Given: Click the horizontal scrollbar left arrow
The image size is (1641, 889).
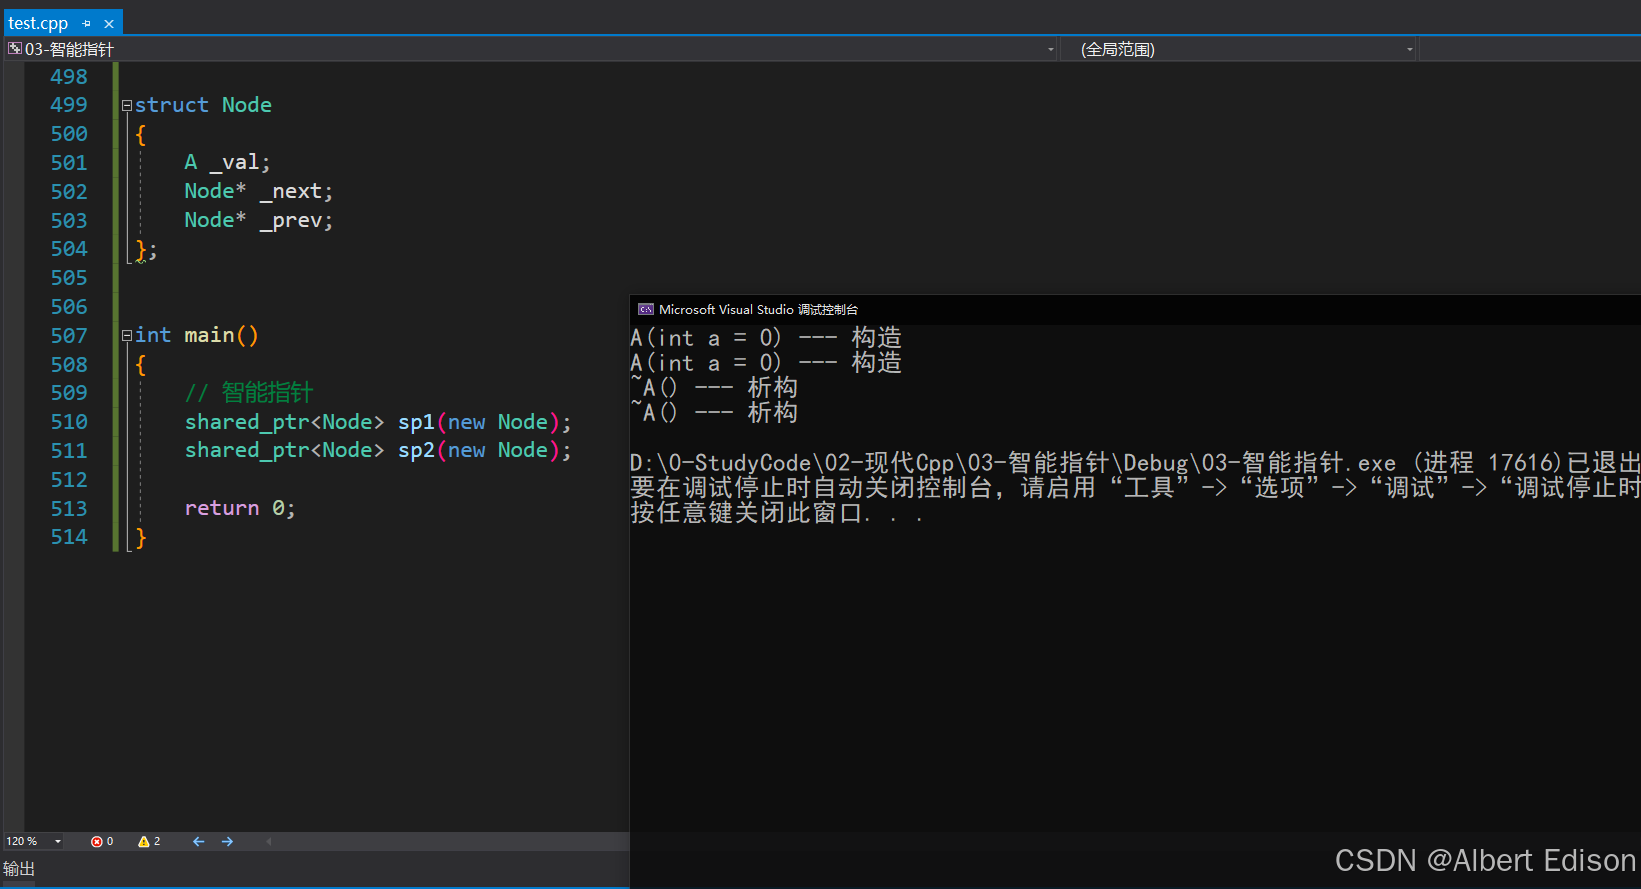Looking at the screenshot, I should coord(269,841).
